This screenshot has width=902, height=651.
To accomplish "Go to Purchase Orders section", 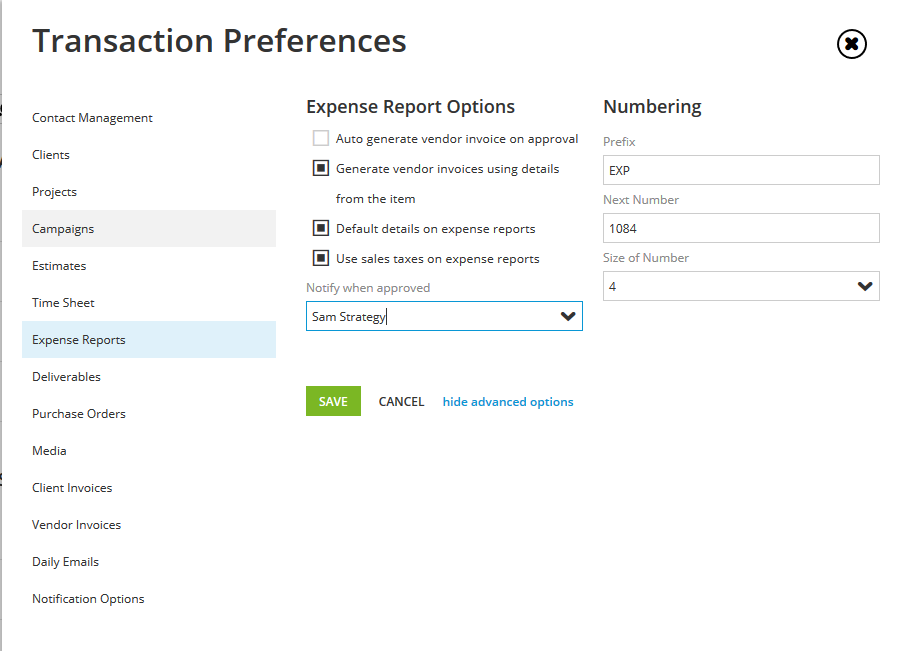I will [x=149, y=413].
